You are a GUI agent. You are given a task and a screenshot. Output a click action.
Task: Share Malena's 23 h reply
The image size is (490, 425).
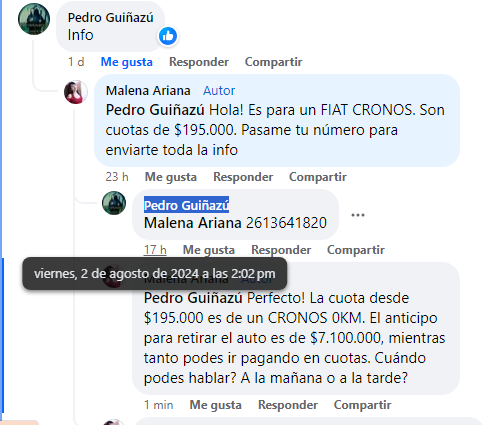[x=318, y=177]
